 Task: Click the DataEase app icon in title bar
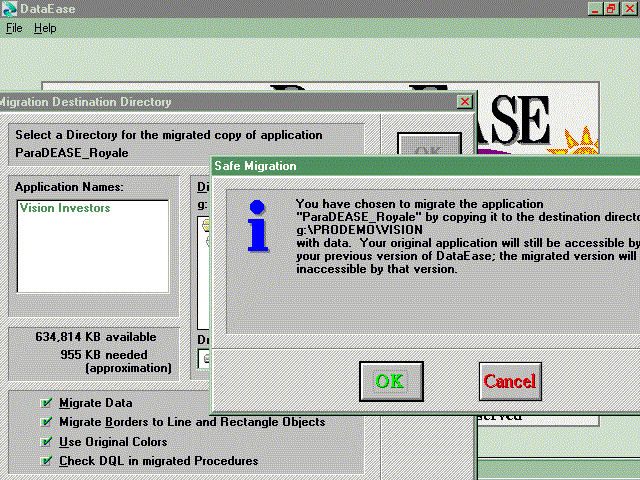(9, 9)
